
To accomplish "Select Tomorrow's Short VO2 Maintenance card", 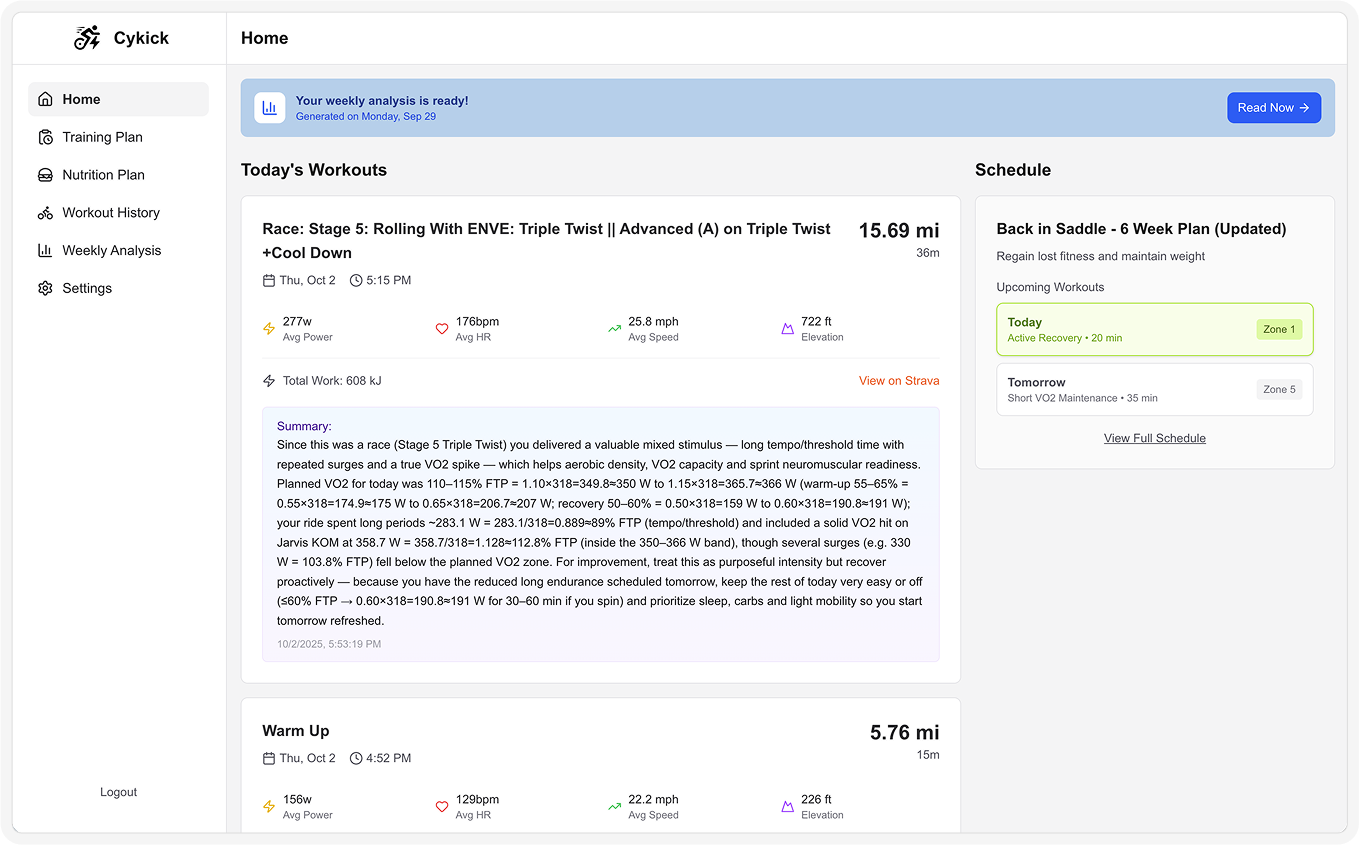I will [1154, 389].
